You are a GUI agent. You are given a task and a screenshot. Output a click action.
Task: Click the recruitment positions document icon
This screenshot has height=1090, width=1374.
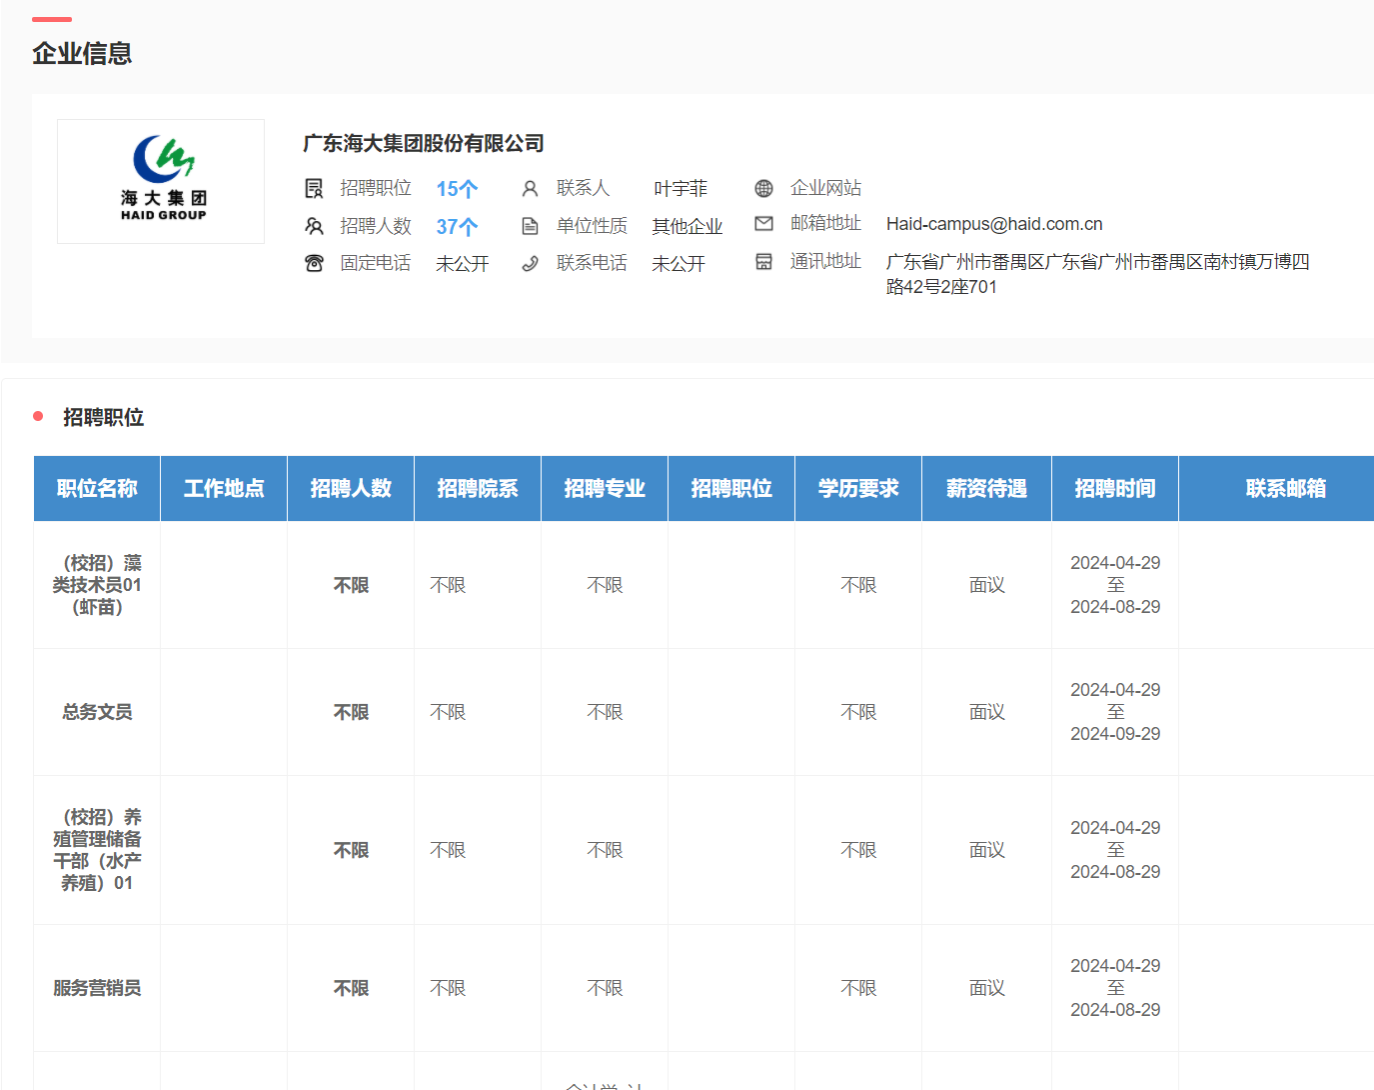coord(314,188)
